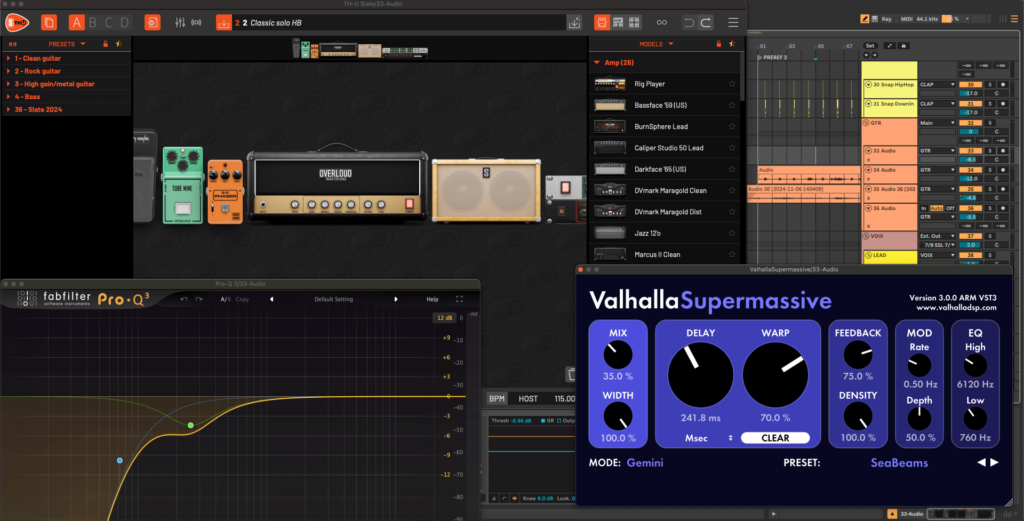Click the TH-U tuner broadcast icon
The image size is (1024, 521).
click(196, 23)
